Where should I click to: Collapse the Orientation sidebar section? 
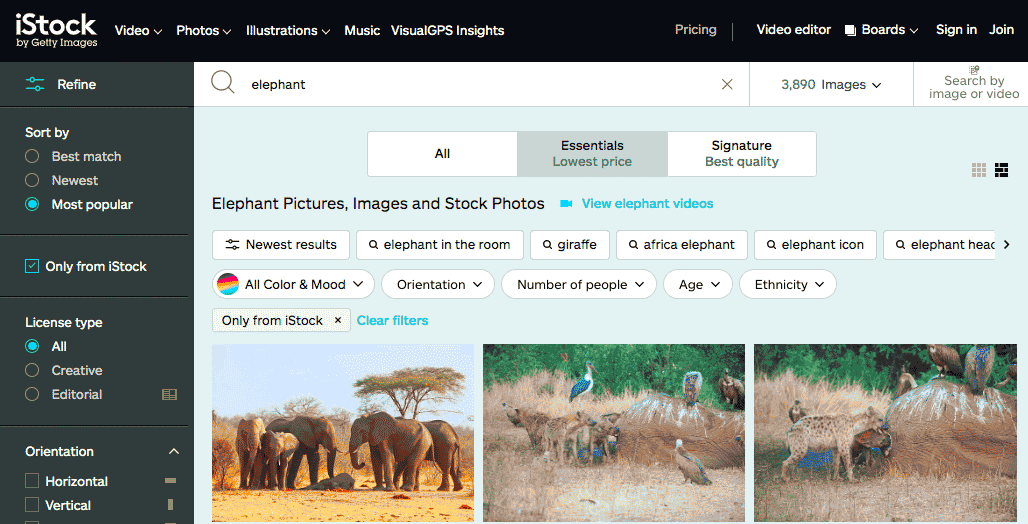click(174, 452)
